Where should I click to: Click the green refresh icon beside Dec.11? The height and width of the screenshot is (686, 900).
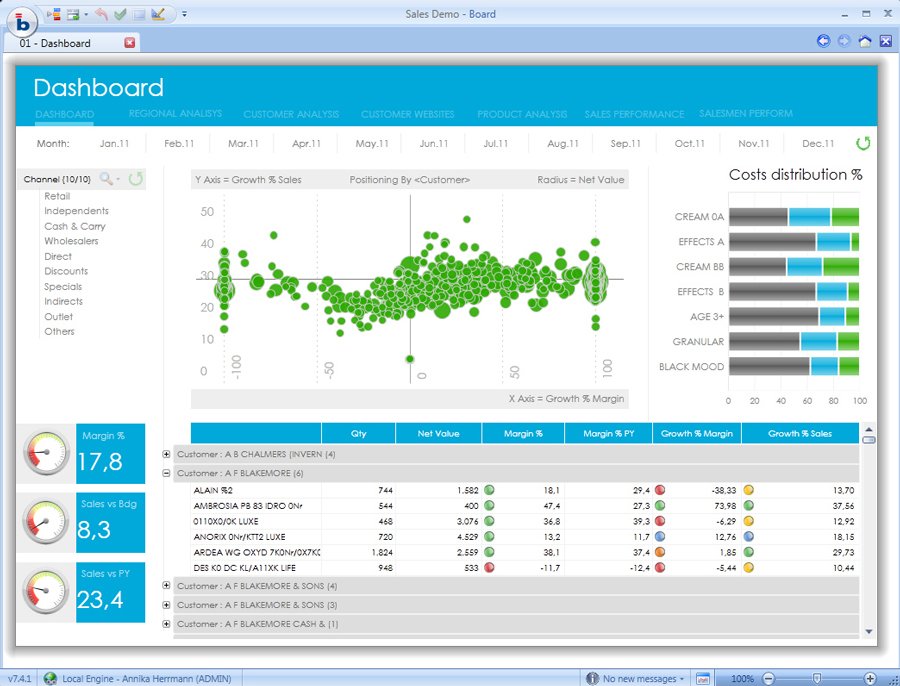[x=863, y=143]
